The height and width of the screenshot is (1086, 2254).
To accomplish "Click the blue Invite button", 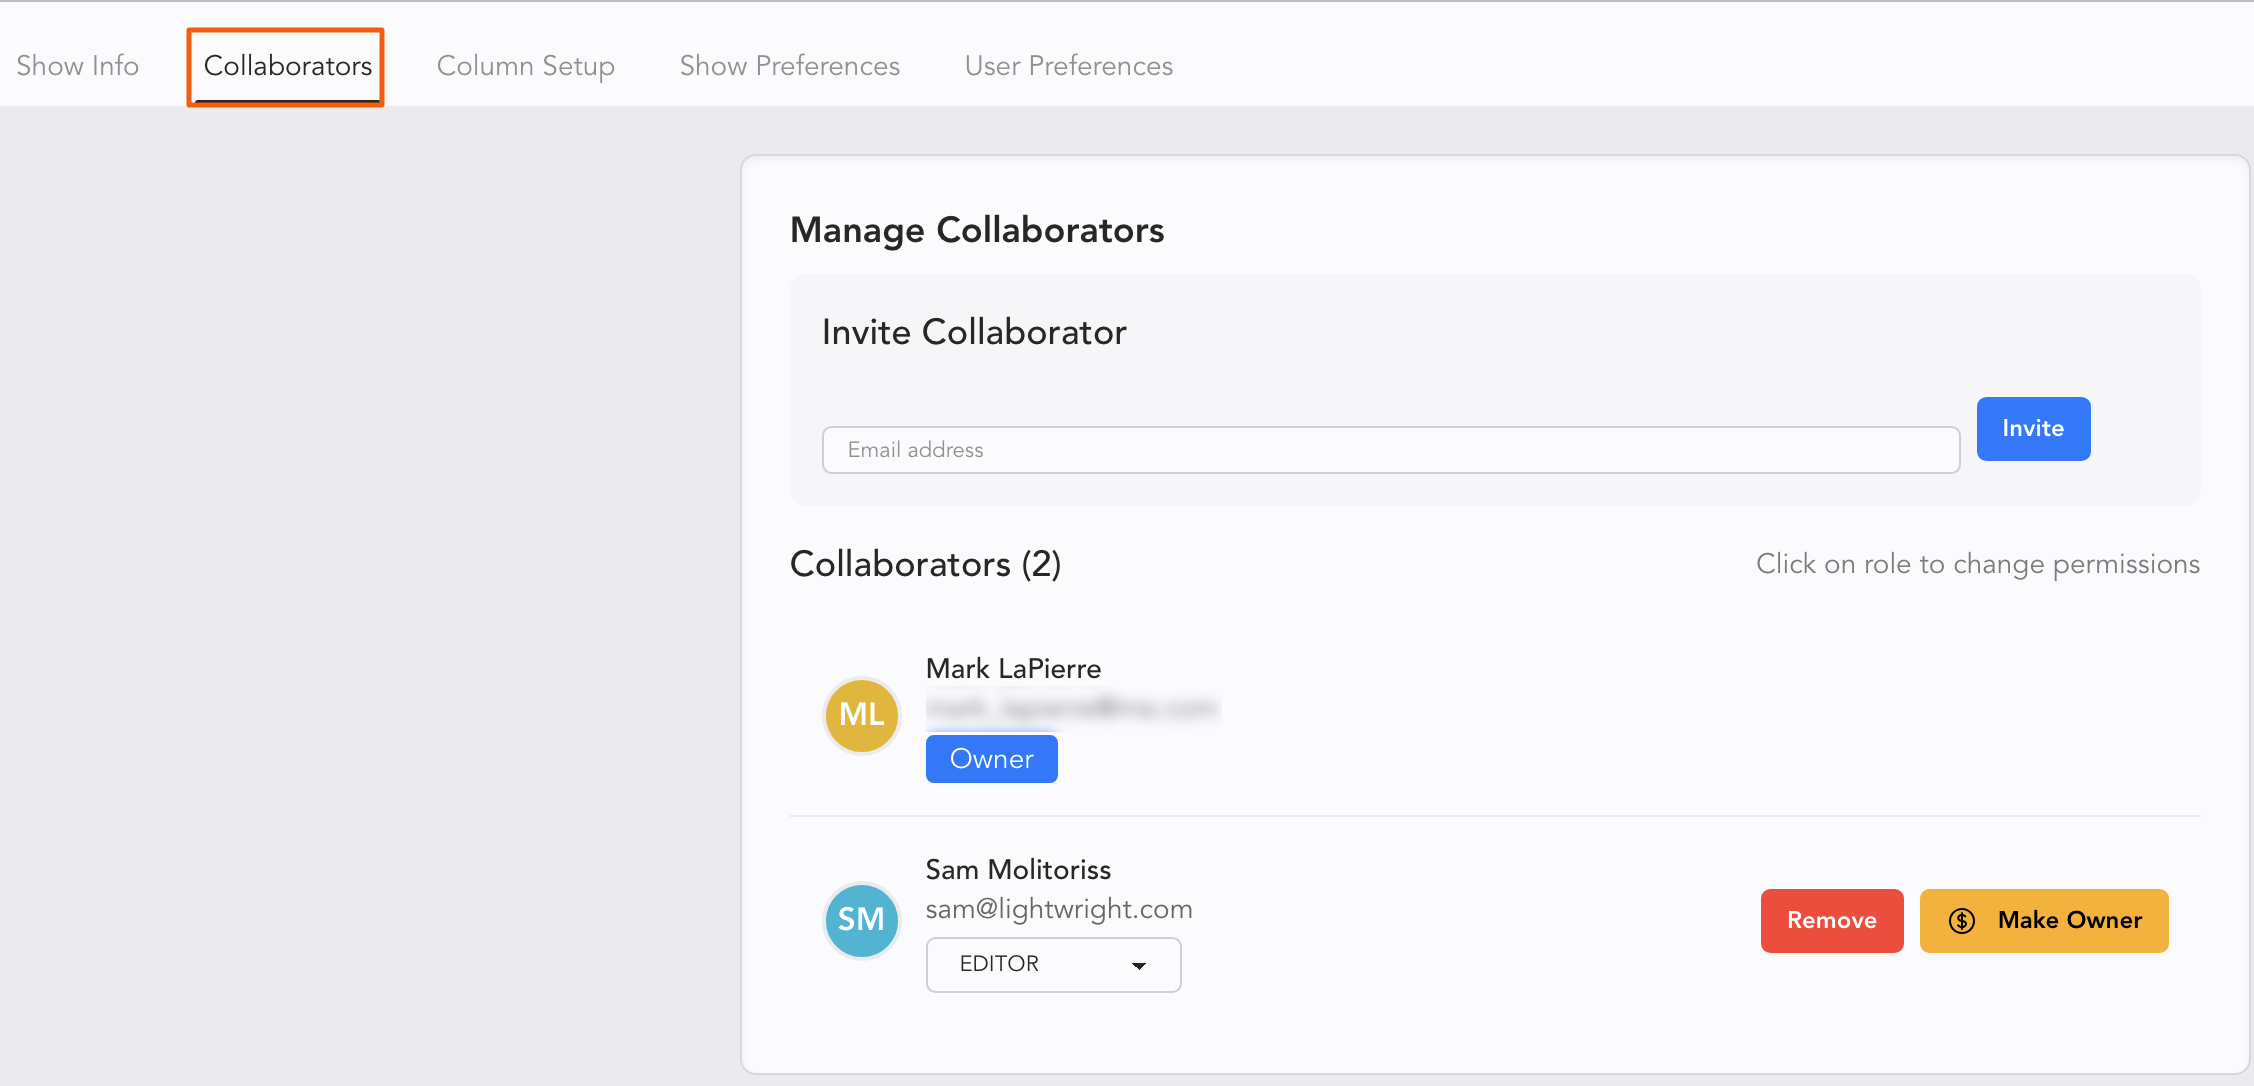I will (x=2033, y=429).
